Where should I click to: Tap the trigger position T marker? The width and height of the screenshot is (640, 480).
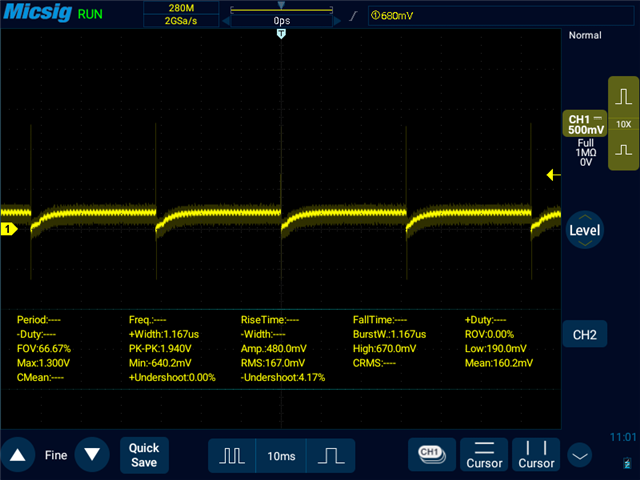pyautogui.click(x=281, y=33)
